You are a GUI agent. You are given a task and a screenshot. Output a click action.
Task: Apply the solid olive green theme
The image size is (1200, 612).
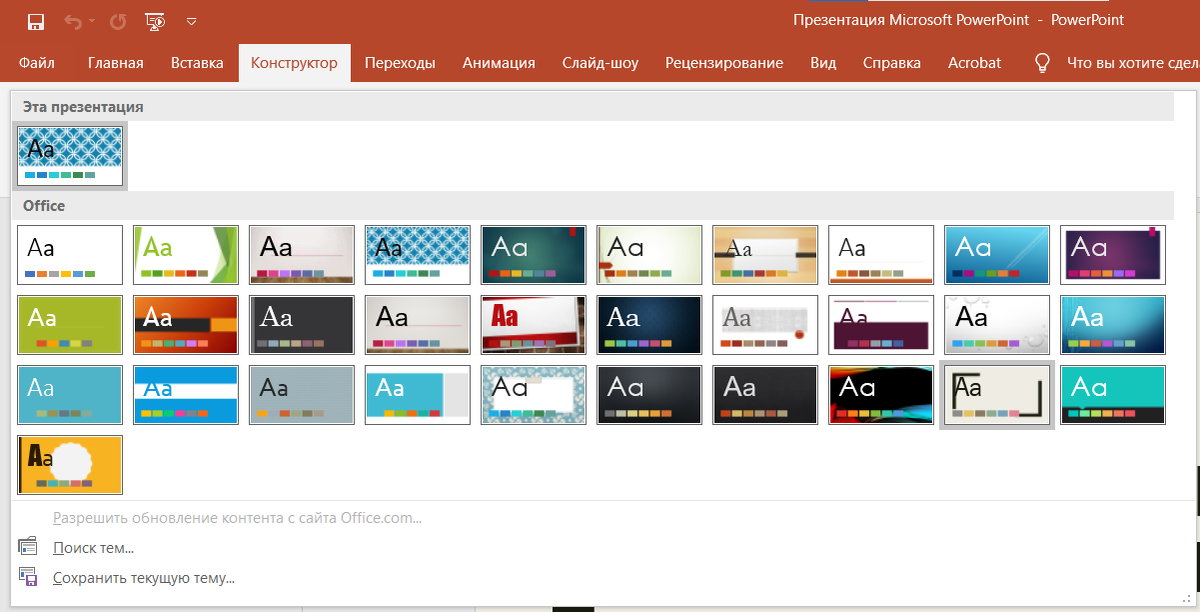[70, 325]
